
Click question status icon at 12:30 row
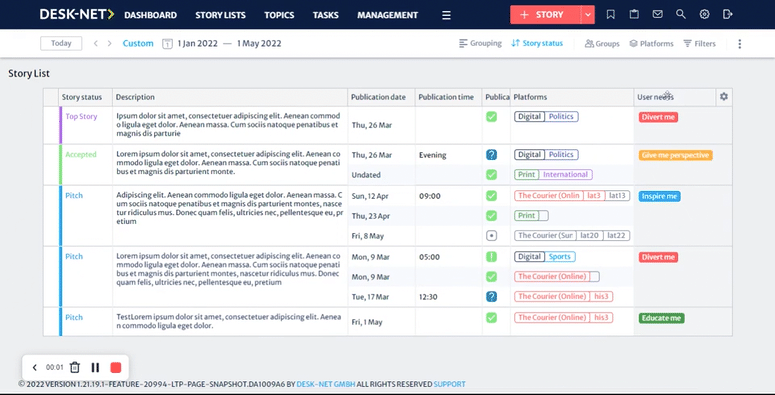[x=491, y=297]
